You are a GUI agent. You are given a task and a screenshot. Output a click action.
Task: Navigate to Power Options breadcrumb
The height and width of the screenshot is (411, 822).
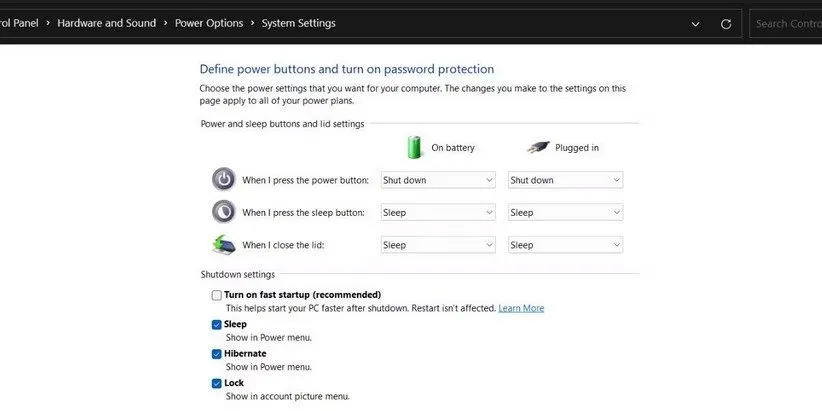pyautogui.click(x=208, y=23)
